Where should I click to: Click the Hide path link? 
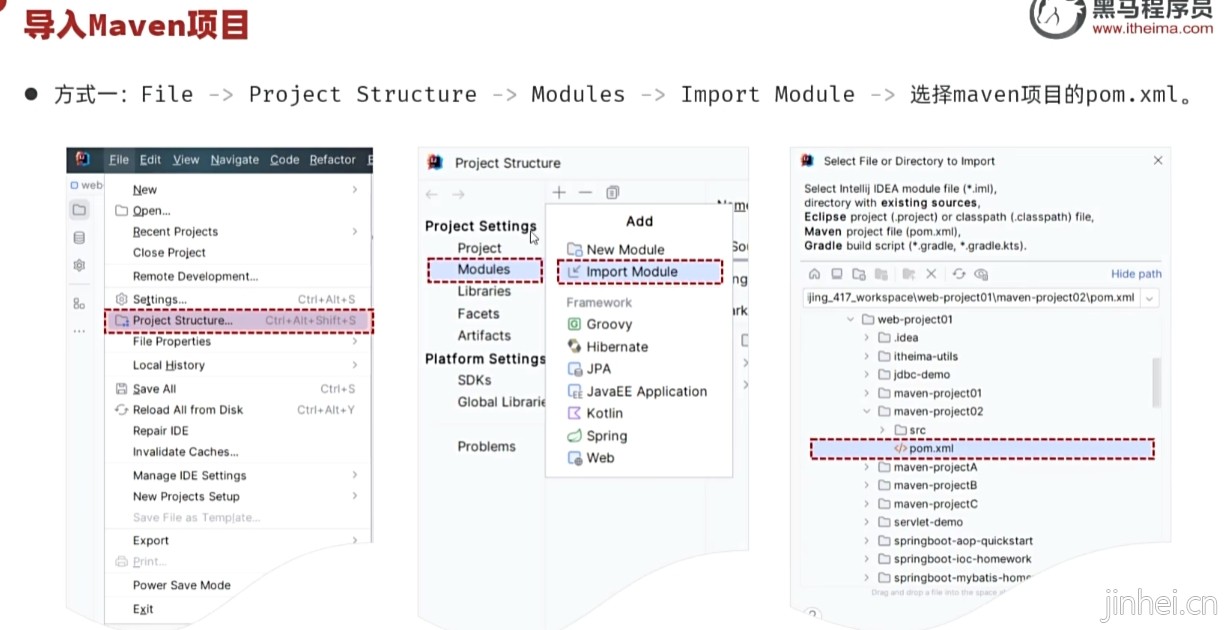[x=1136, y=274]
